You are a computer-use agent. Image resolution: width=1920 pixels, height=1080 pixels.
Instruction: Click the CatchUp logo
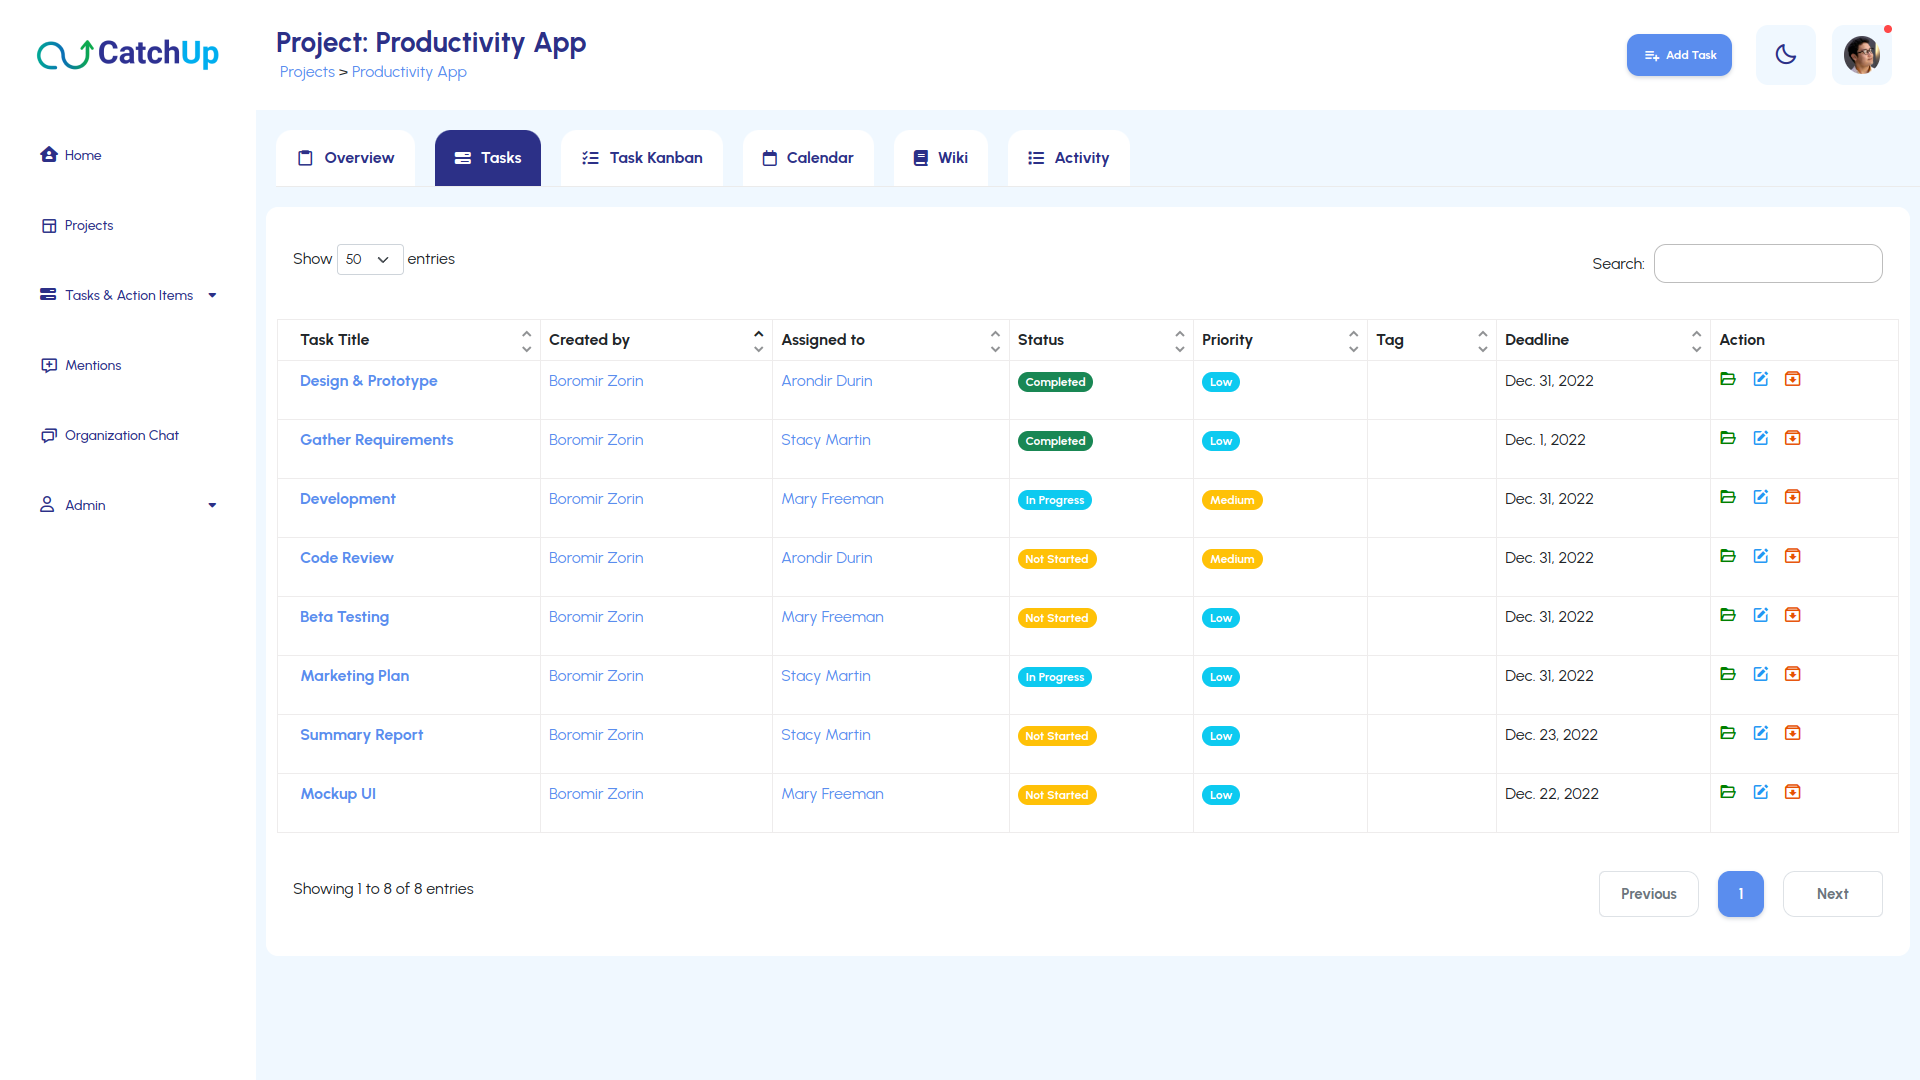(x=128, y=54)
